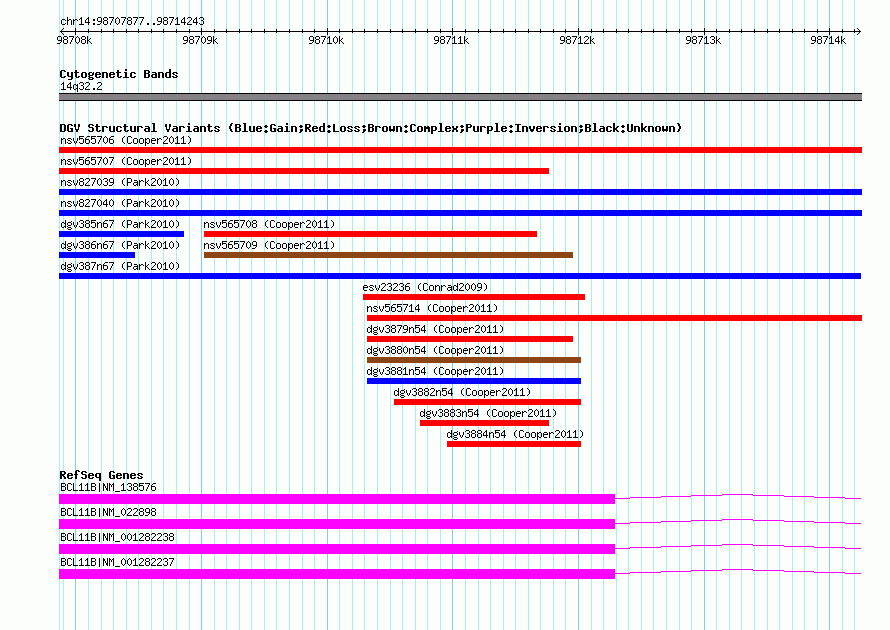The image size is (890, 630).
Task: Click the Cytogenetic Bands track title
Action: pyautogui.click(x=119, y=74)
